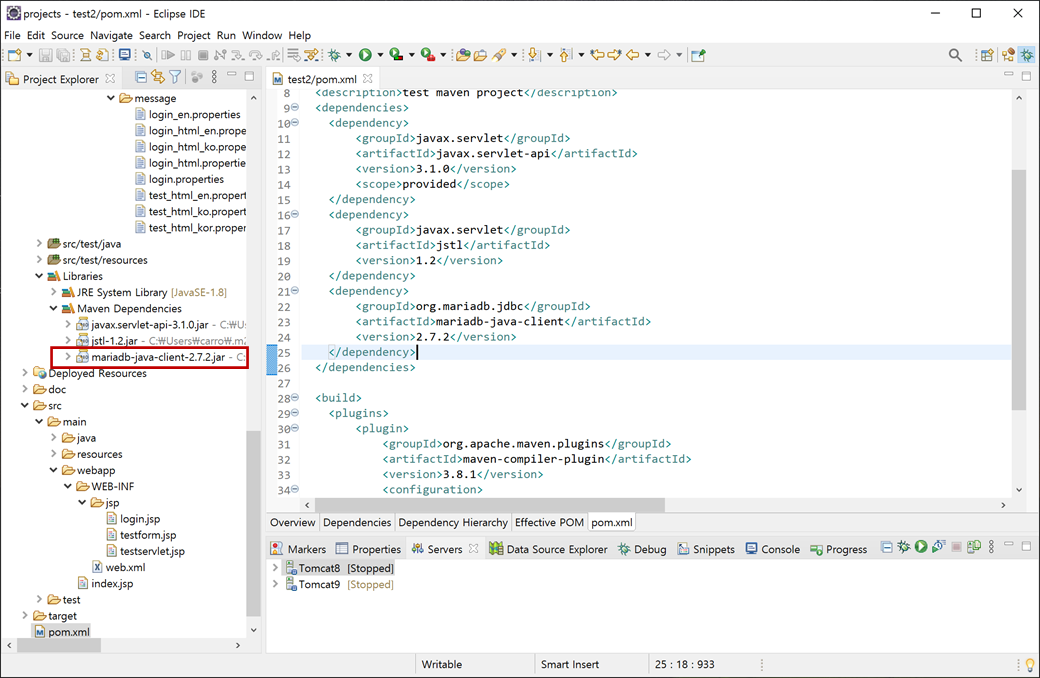Viewport: 1040px width, 678px height.
Task: Expand the target folder
Action: [25, 616]
